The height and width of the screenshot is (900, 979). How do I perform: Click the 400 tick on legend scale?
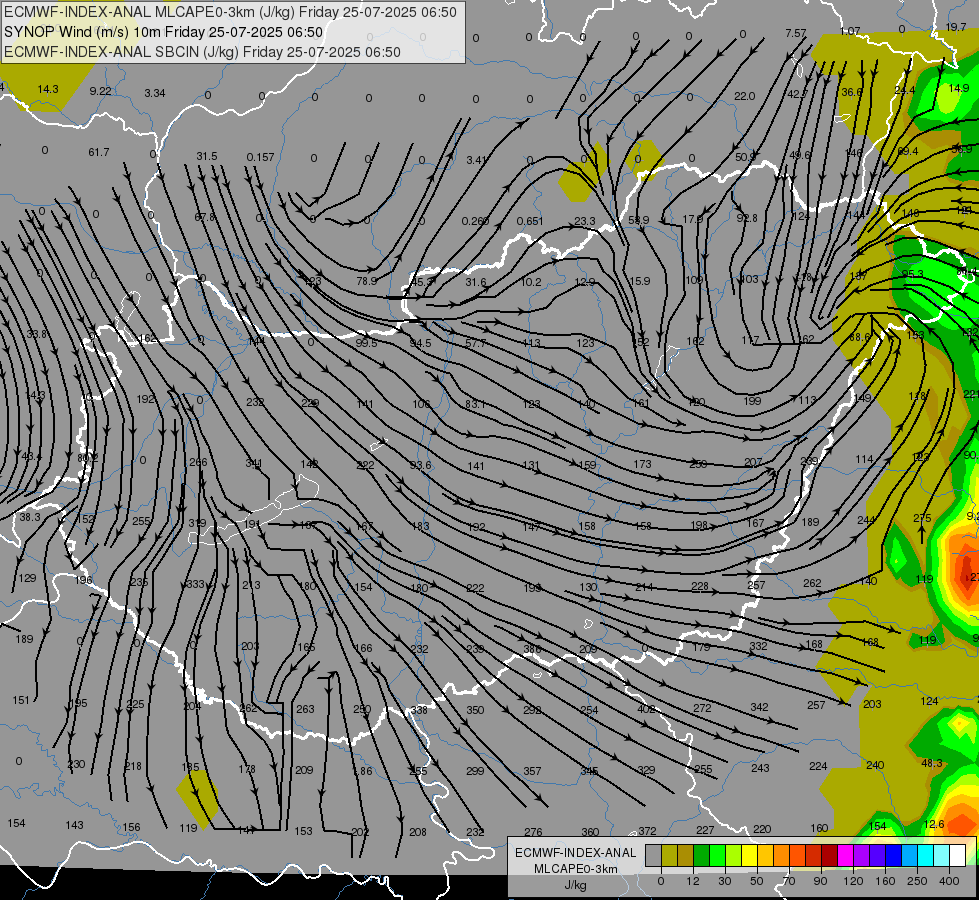(949, 881)
